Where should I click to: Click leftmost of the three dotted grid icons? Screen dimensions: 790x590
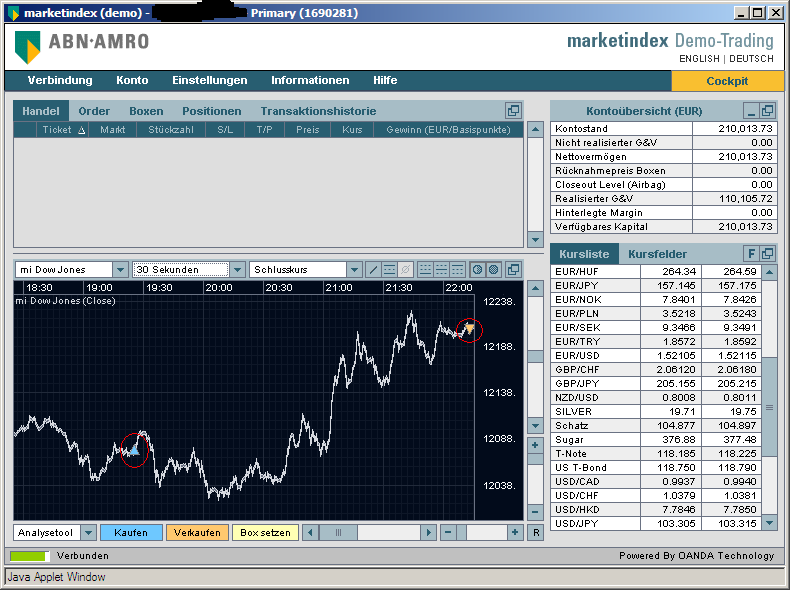[426, 270]
